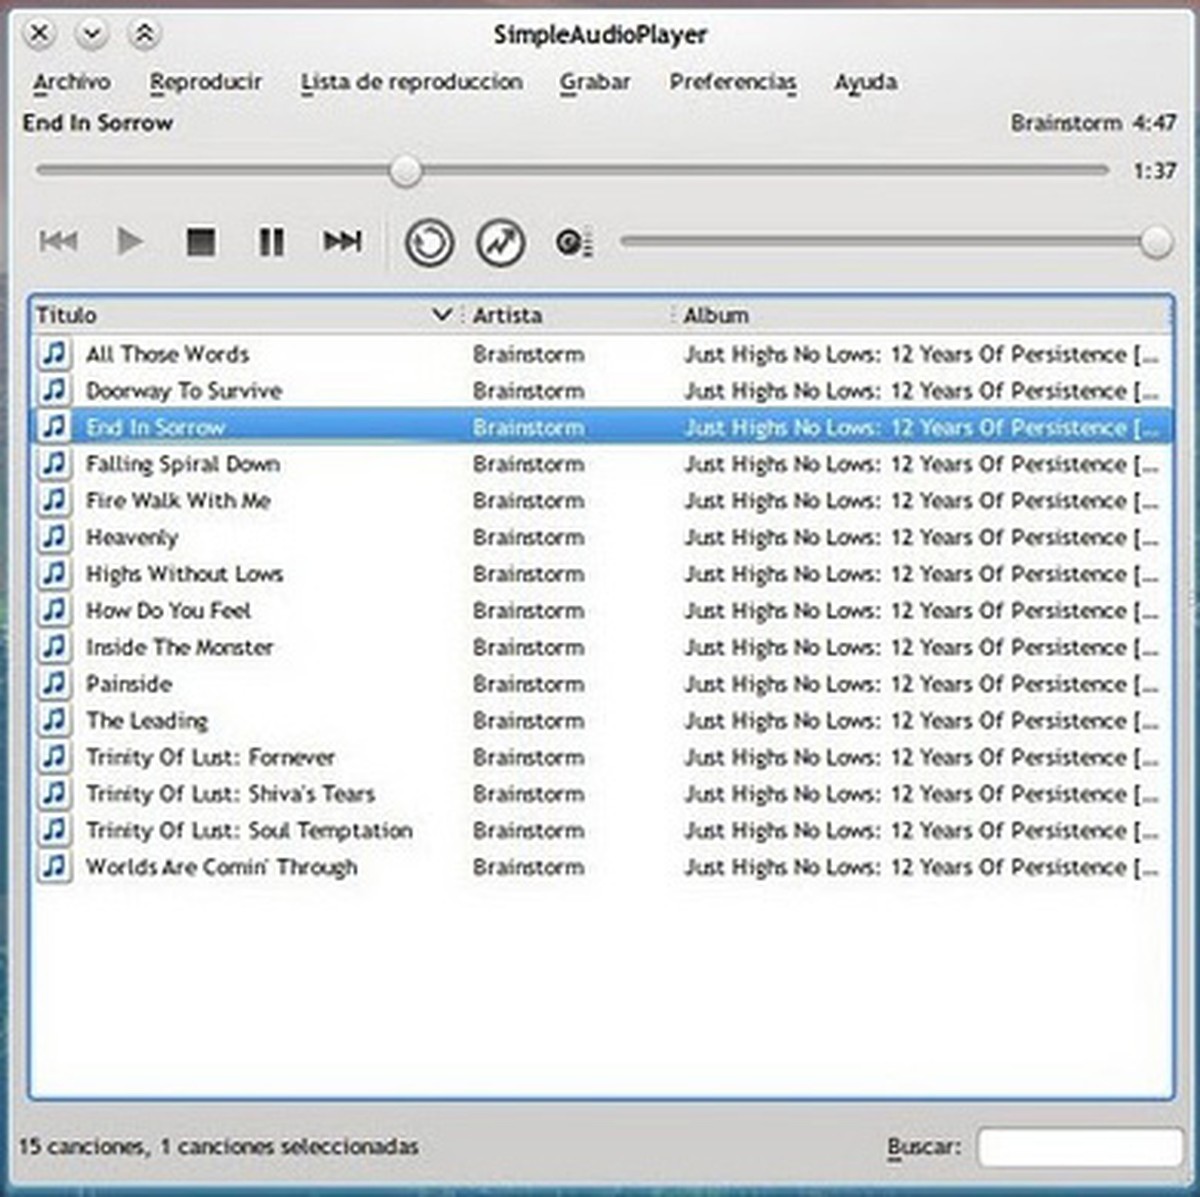
Task: Play the current track
Action: [131, 241]
